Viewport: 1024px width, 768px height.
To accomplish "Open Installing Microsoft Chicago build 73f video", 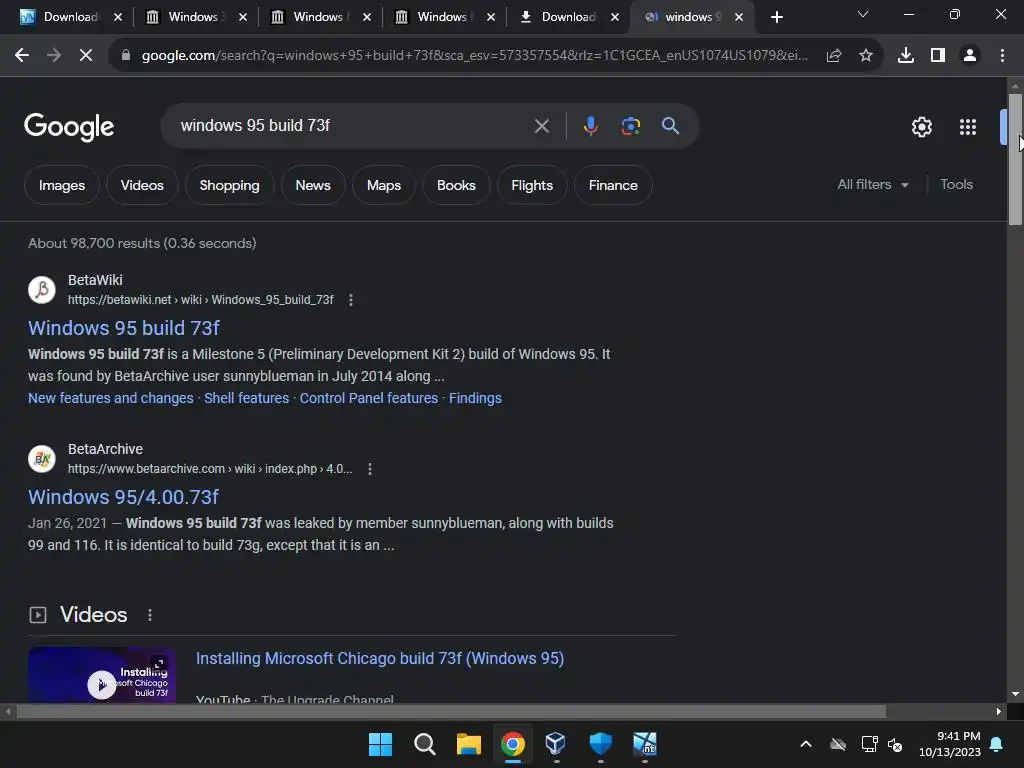I will (379, 658).
